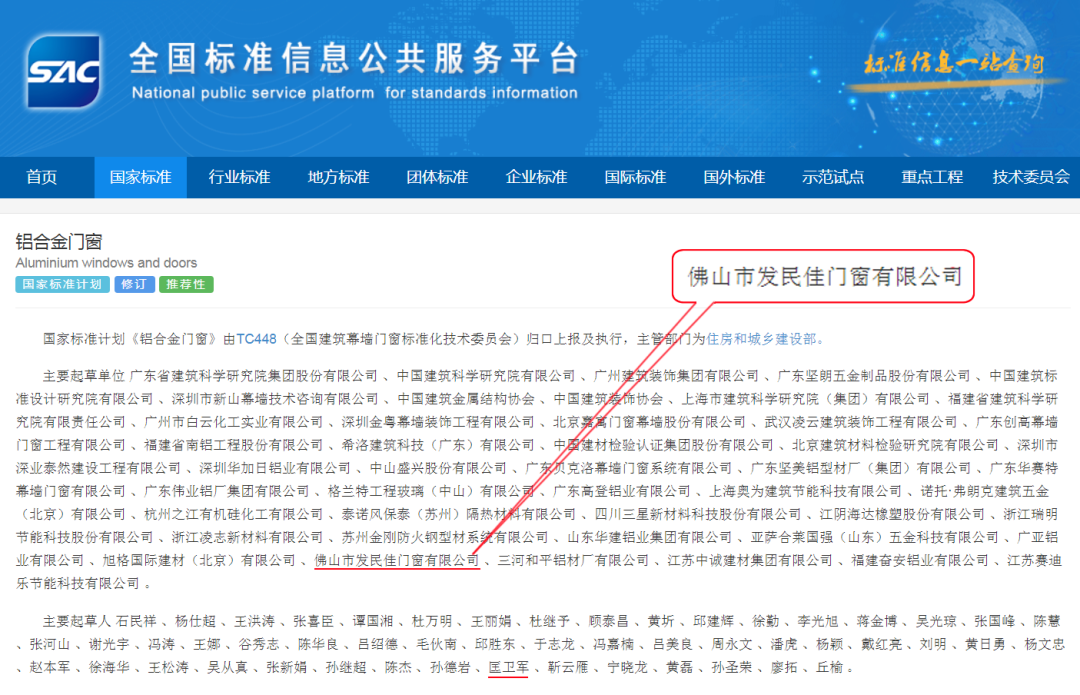Switch to the 重点工程 tab
This screenshot has width=1080, height=695.
(x=930, y=177)
